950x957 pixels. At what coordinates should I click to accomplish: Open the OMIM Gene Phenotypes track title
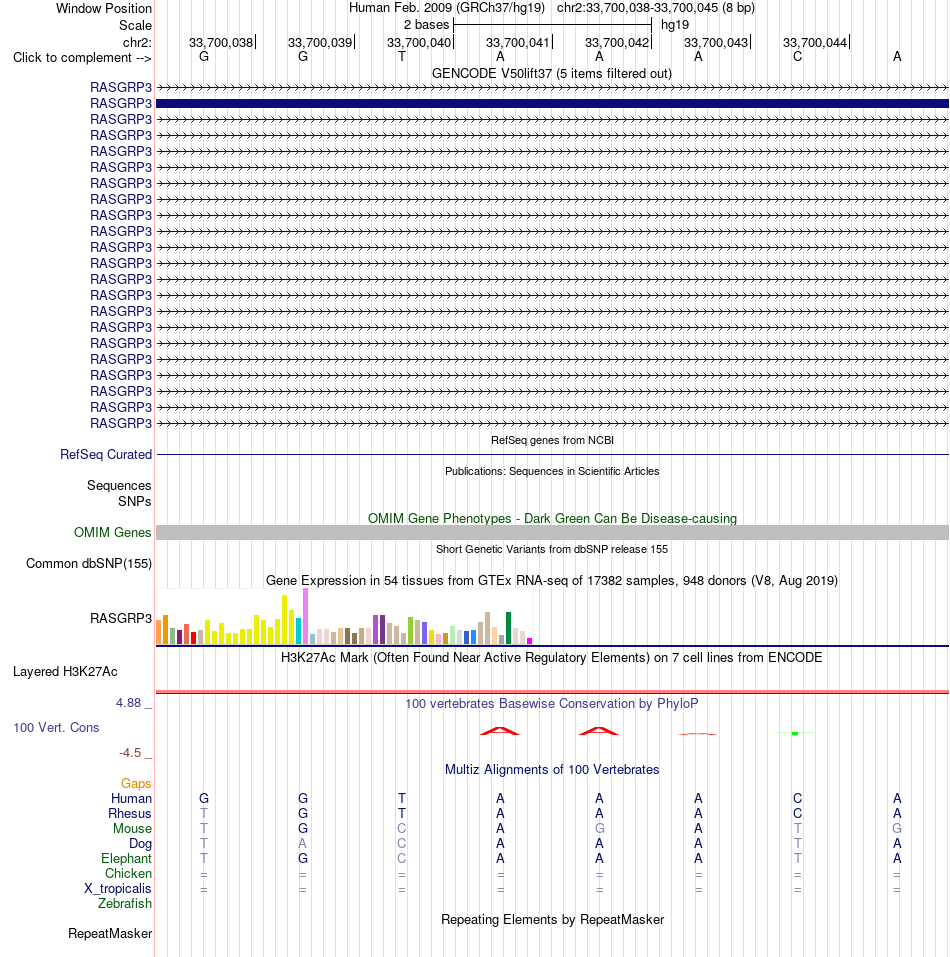click(552, 518)
